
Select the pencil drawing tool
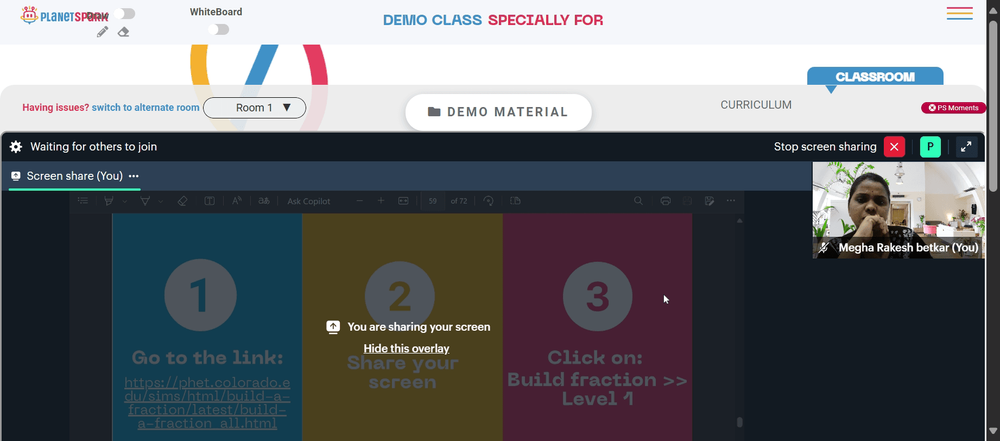point(103,32)
